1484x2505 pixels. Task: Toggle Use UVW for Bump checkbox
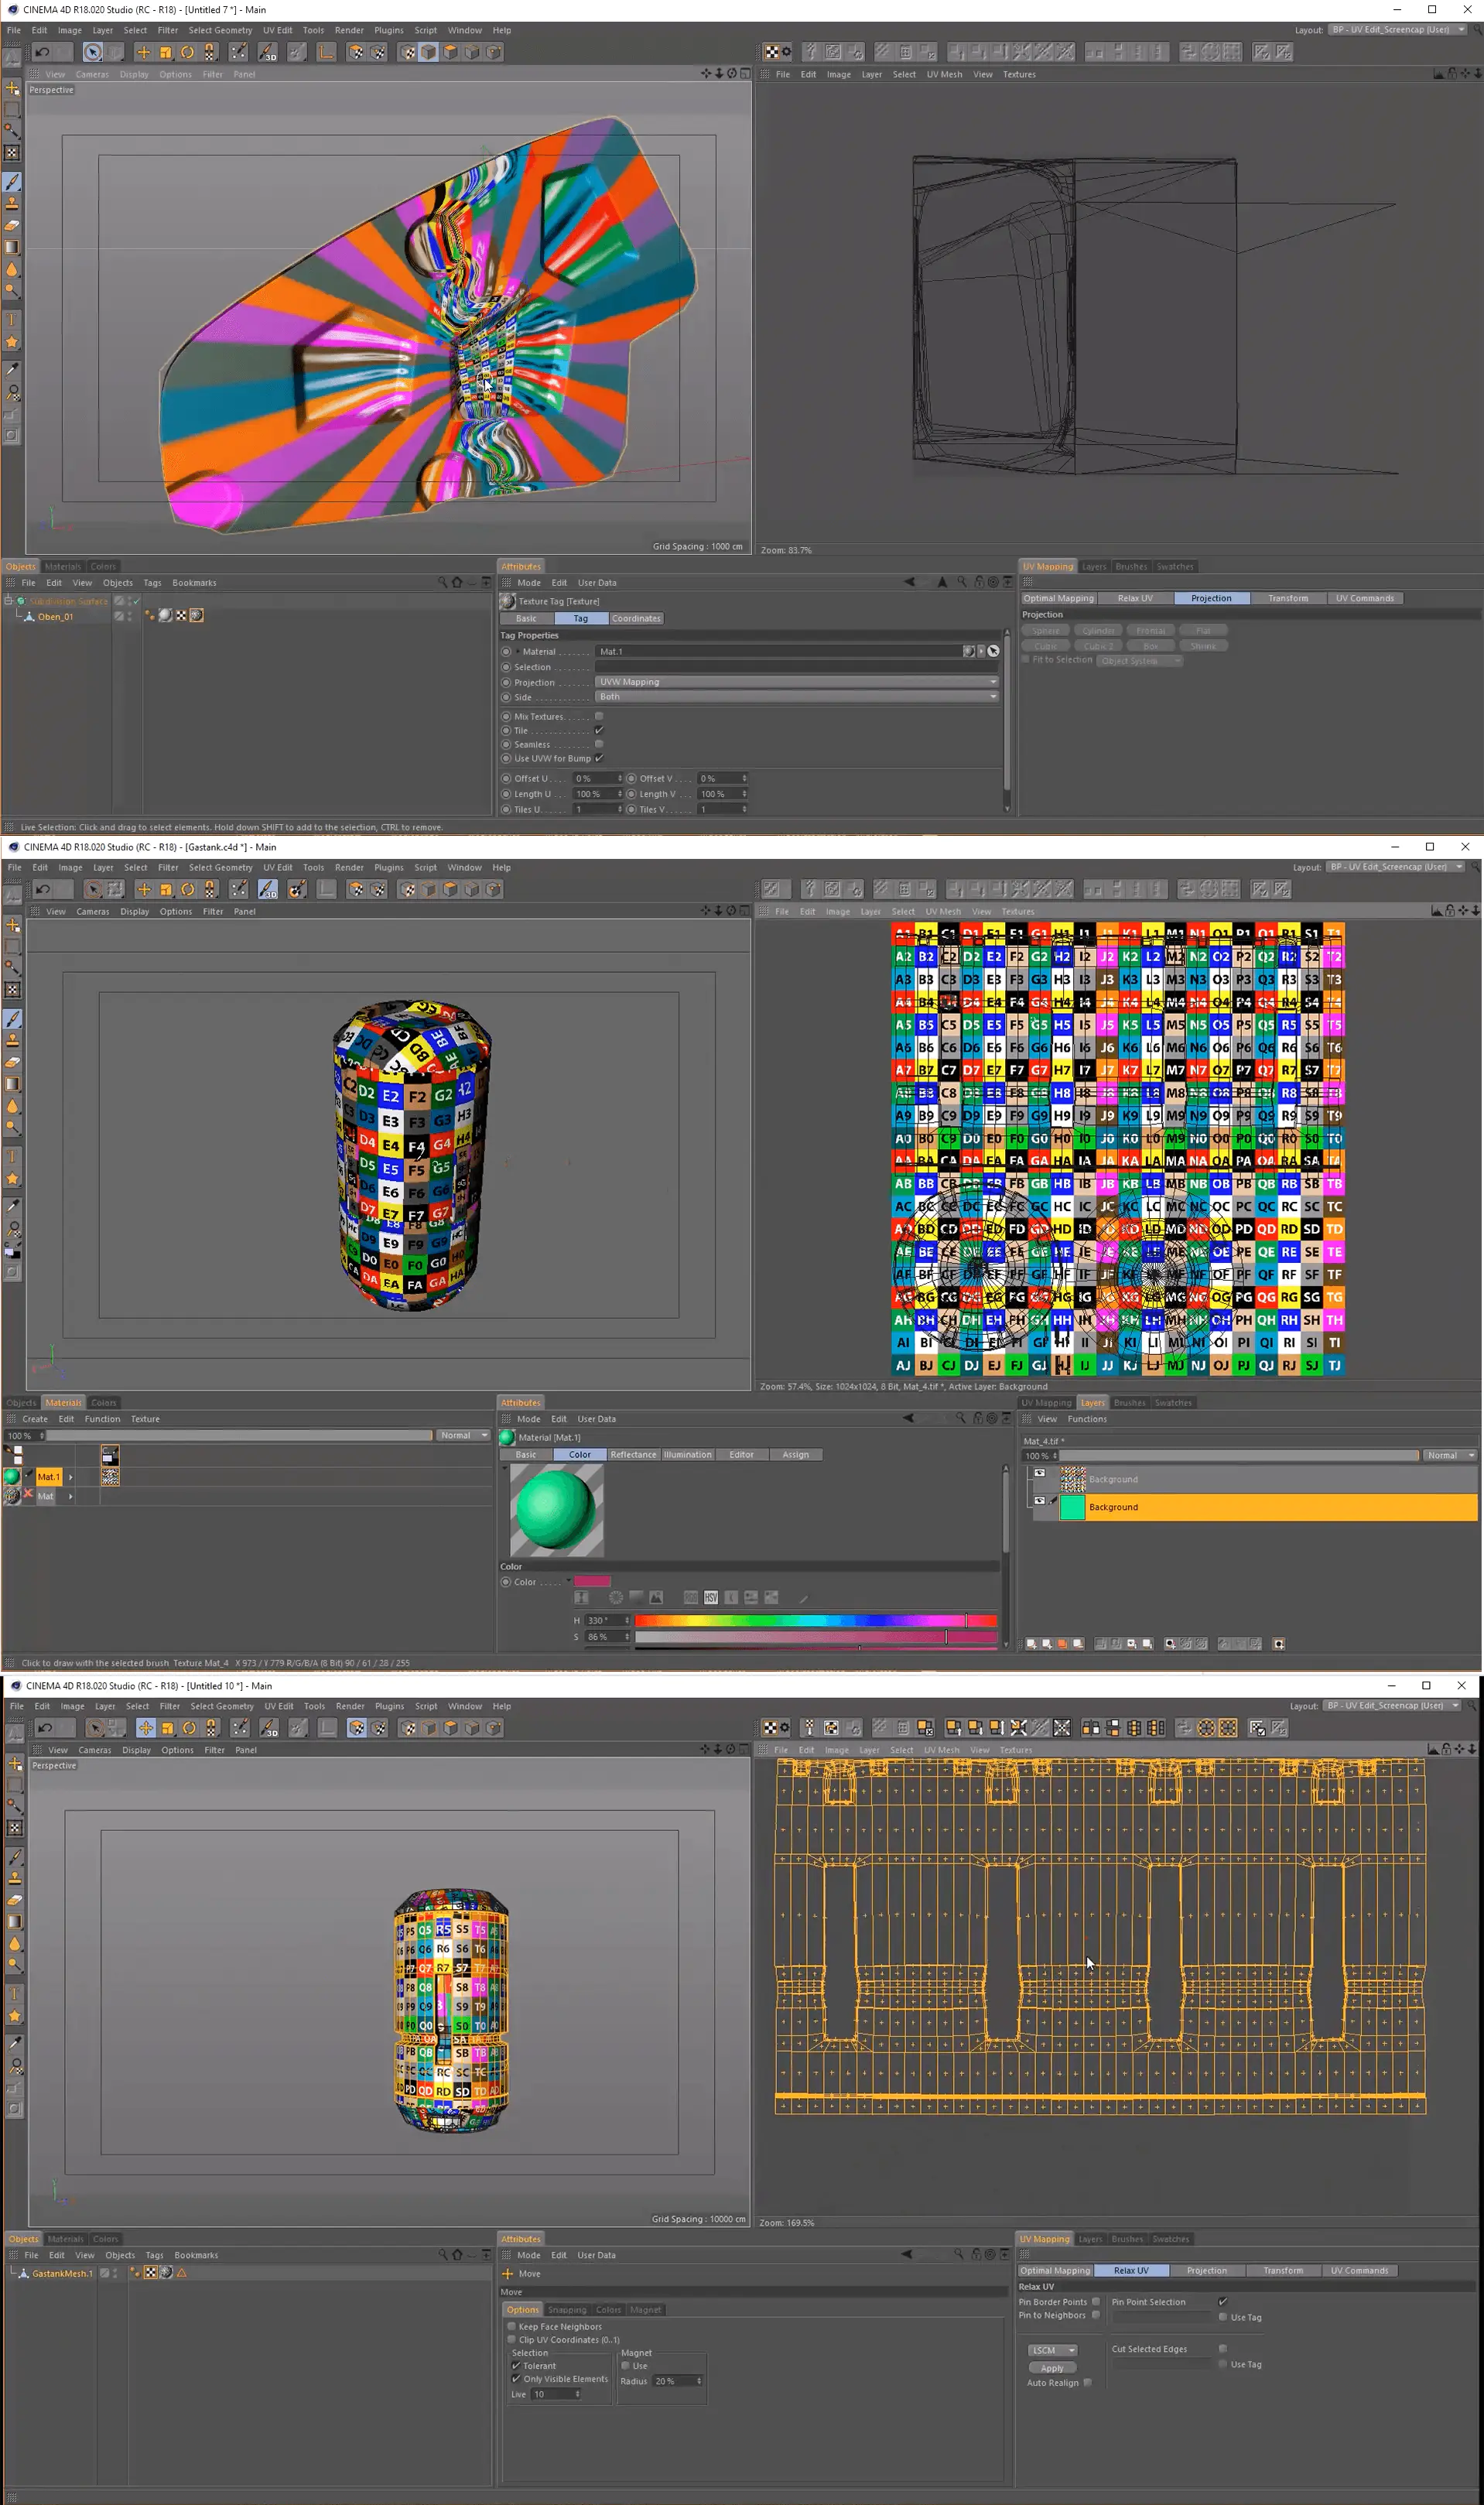click(599, 758)
